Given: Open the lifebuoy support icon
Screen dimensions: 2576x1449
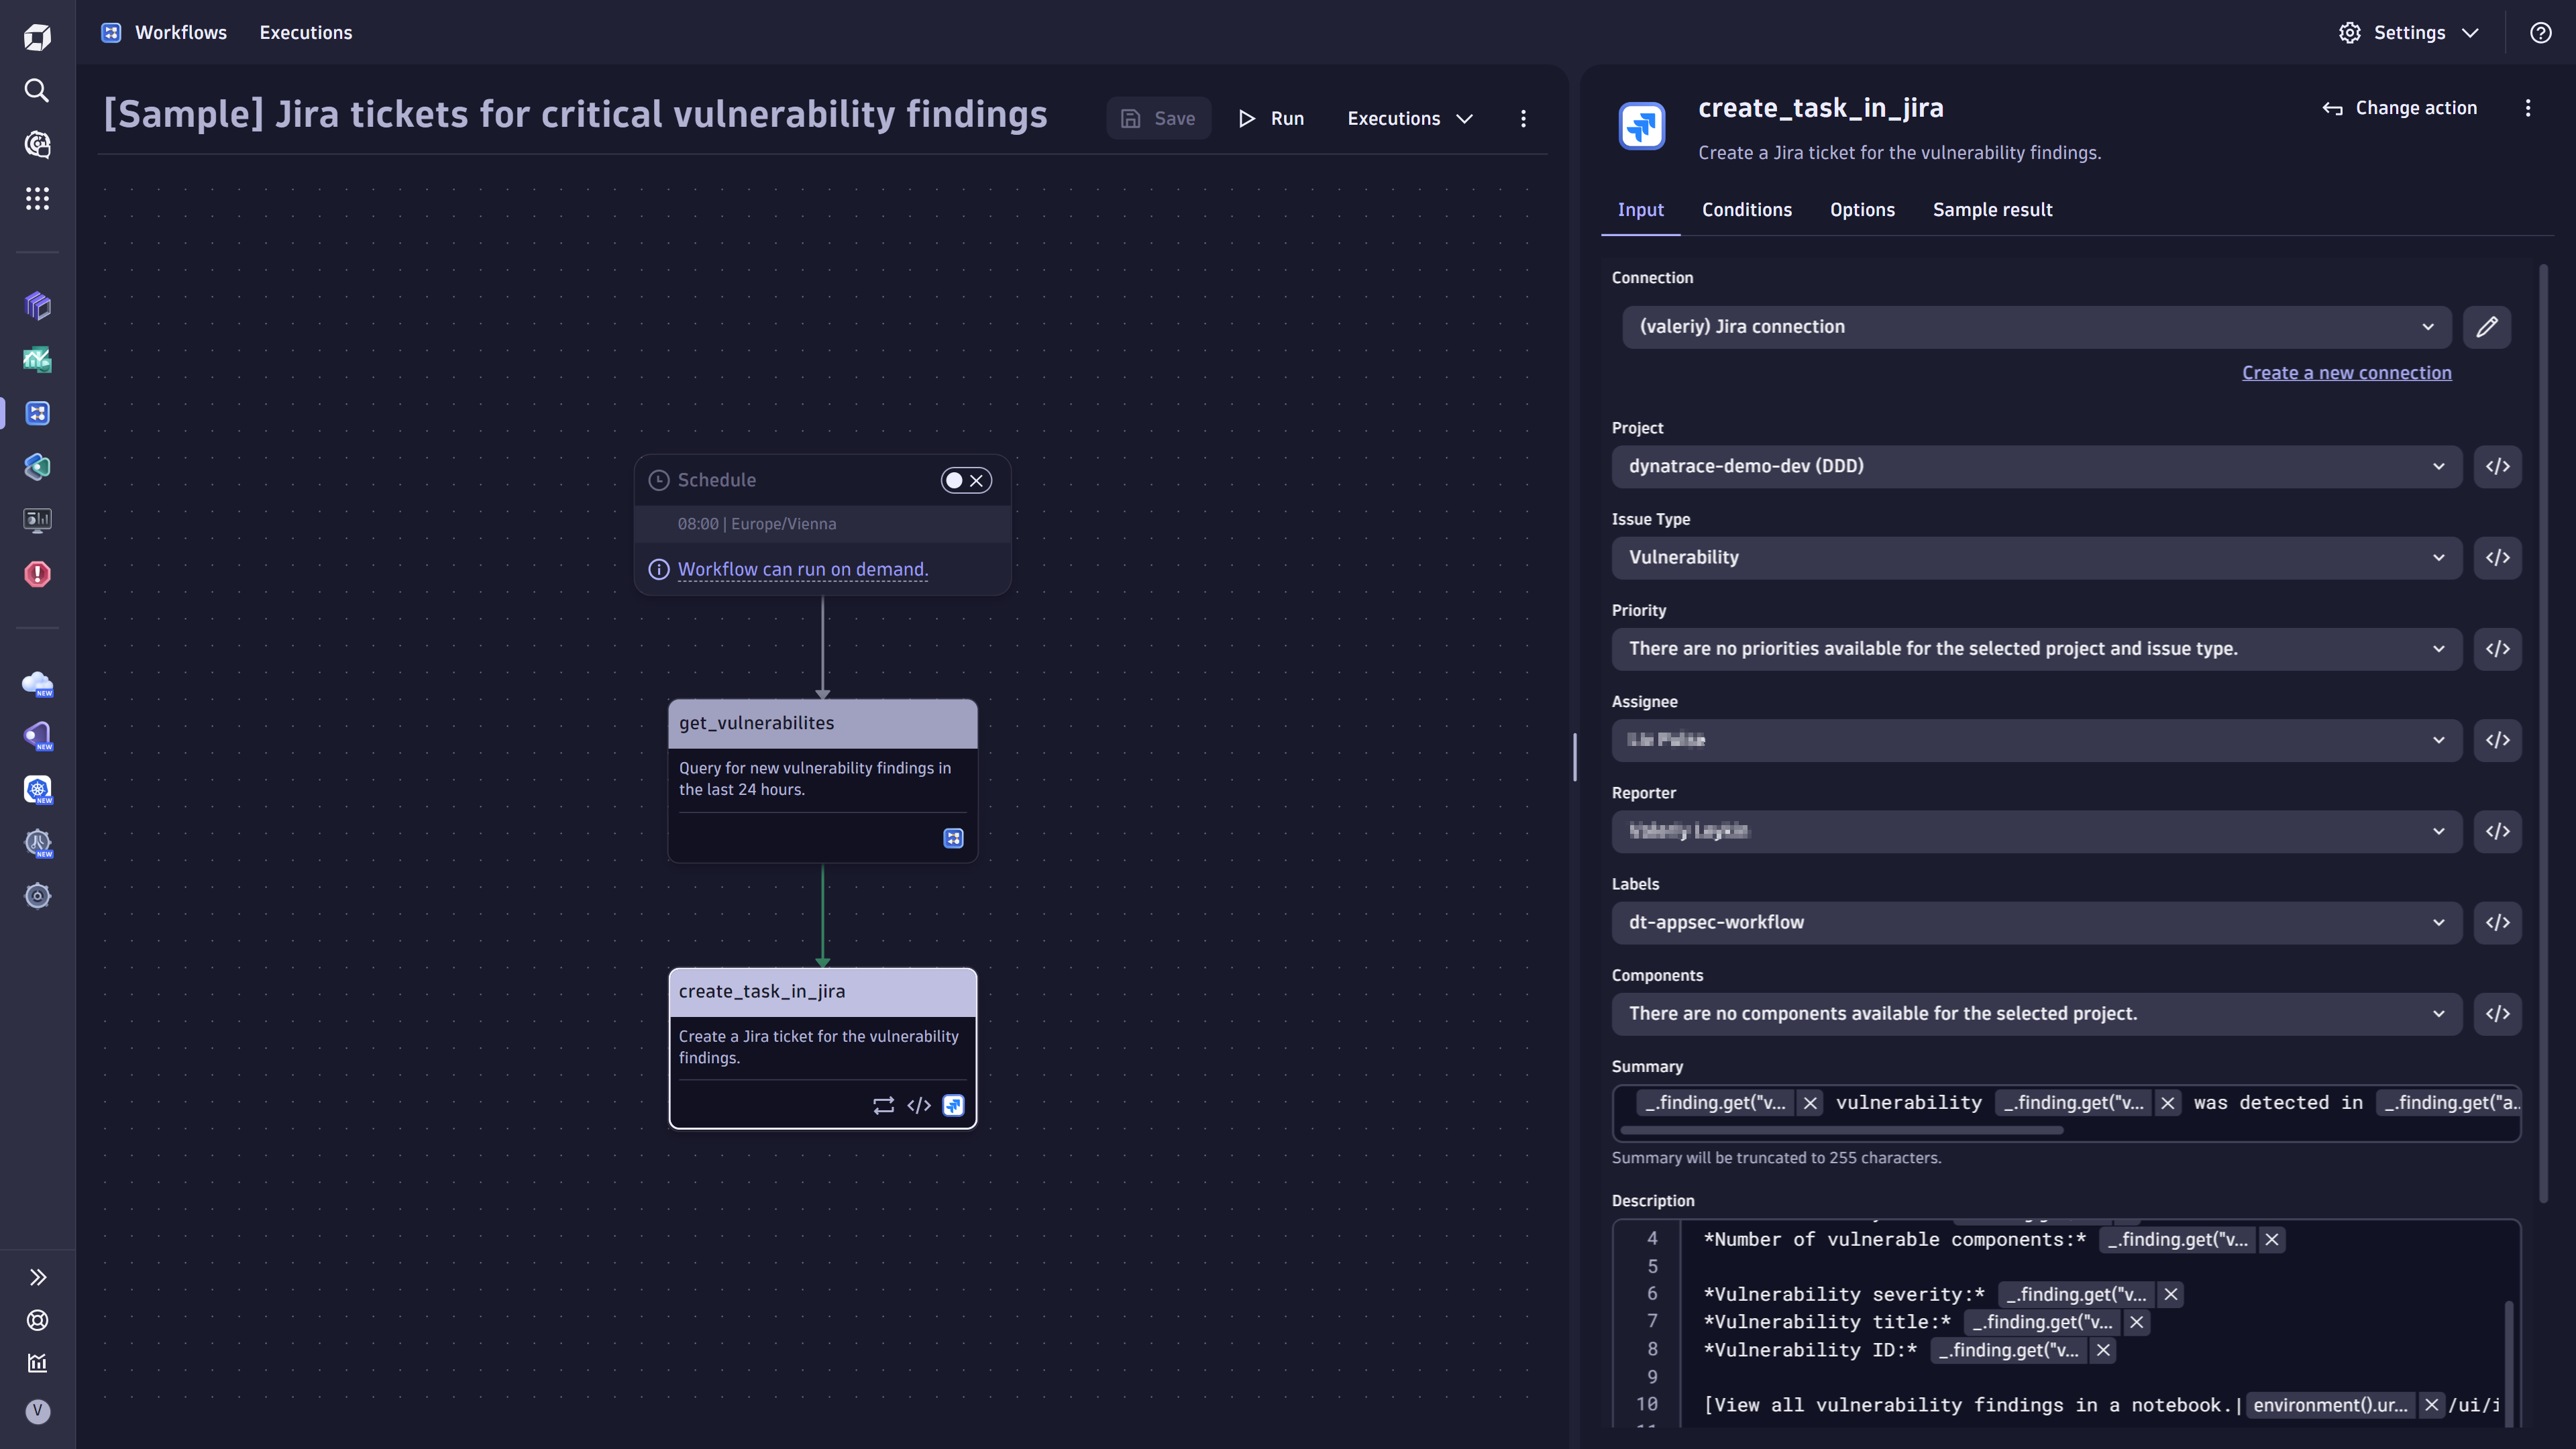Looking at the screenshot, I should 37,1320.
